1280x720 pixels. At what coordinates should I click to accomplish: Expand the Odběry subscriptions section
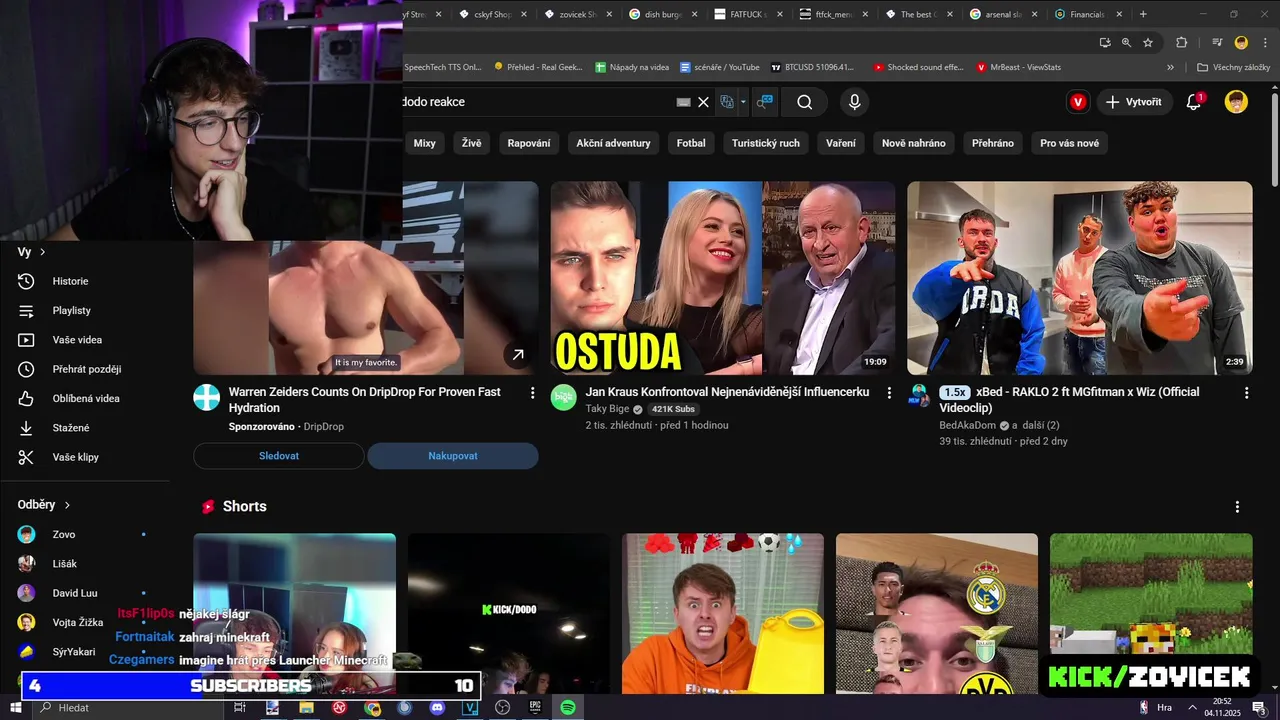click(x=44, y=505)
